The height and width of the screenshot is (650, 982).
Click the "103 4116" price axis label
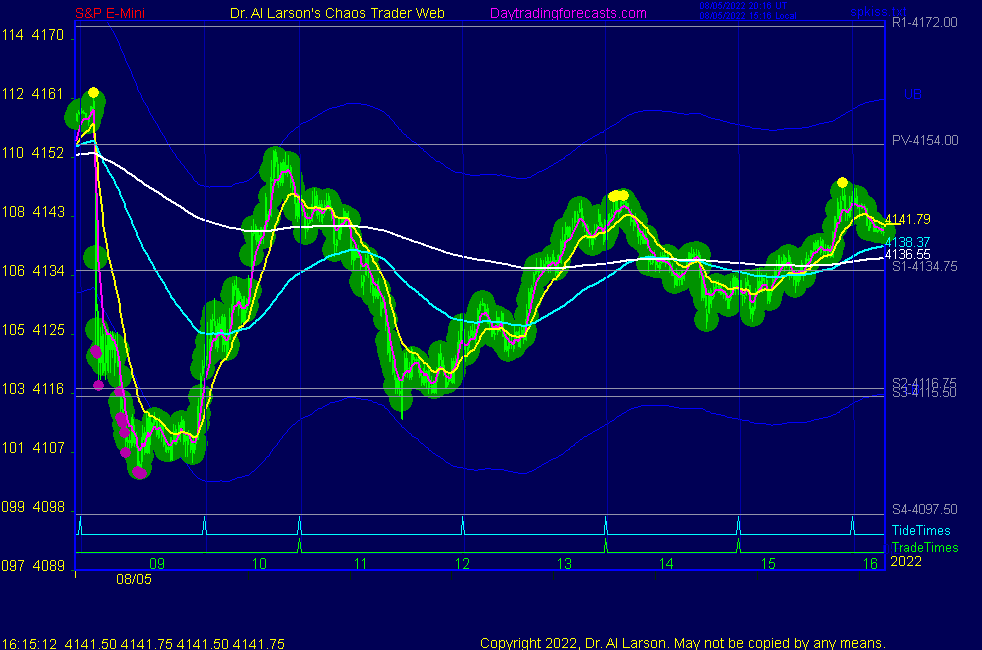[33, 389]
